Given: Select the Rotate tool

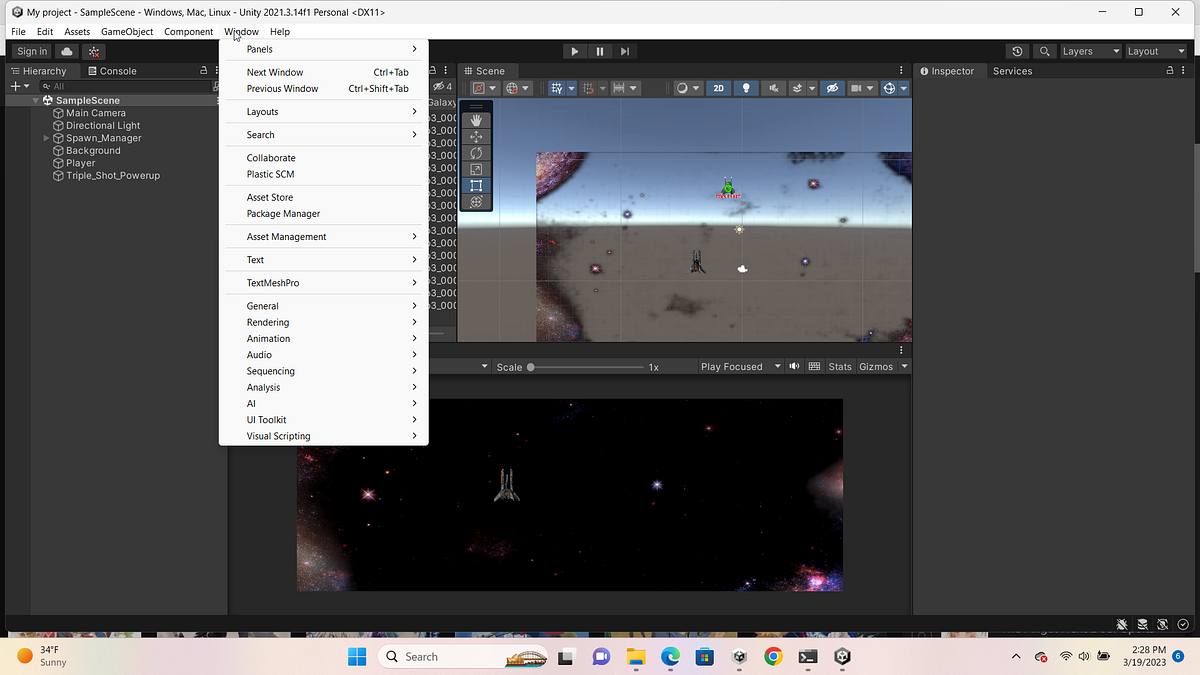Looking at the screenshot, I should [476, 153].
